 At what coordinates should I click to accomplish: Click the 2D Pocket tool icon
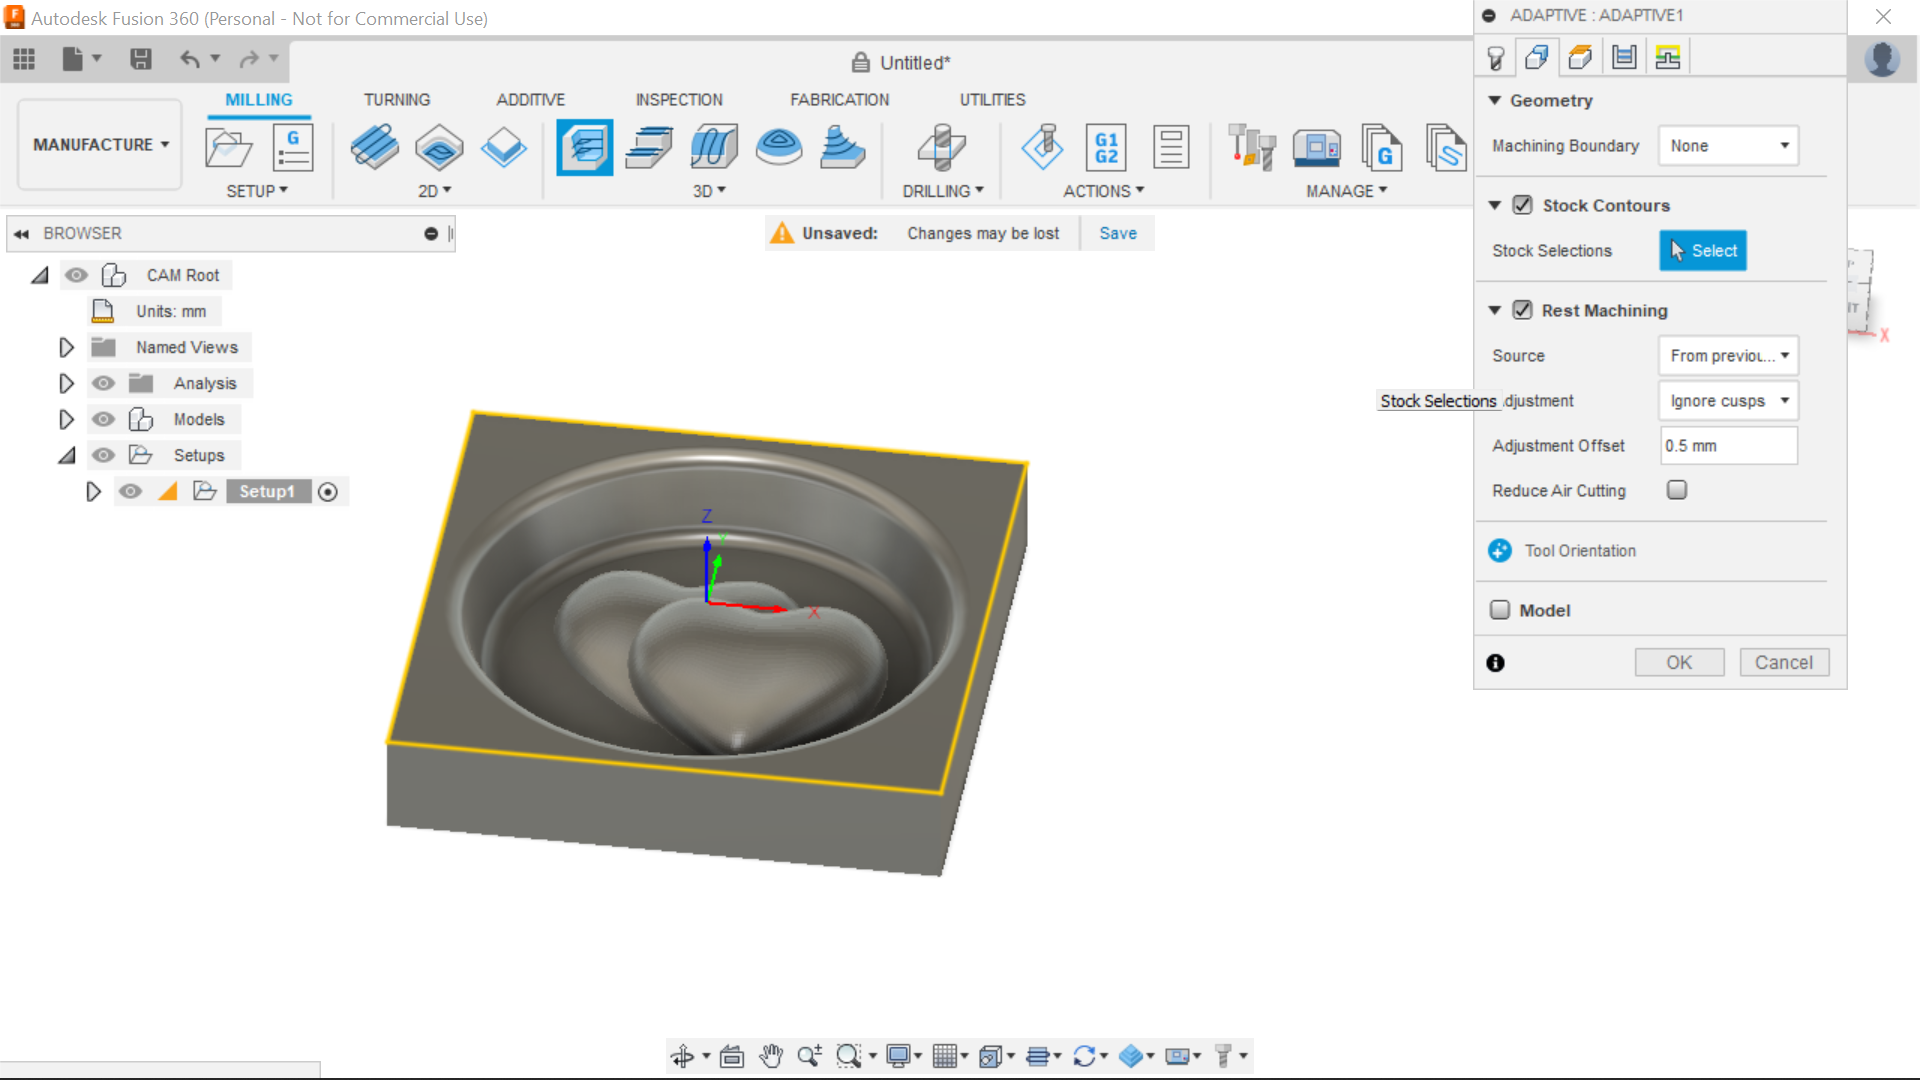click(x=439, y=148)
